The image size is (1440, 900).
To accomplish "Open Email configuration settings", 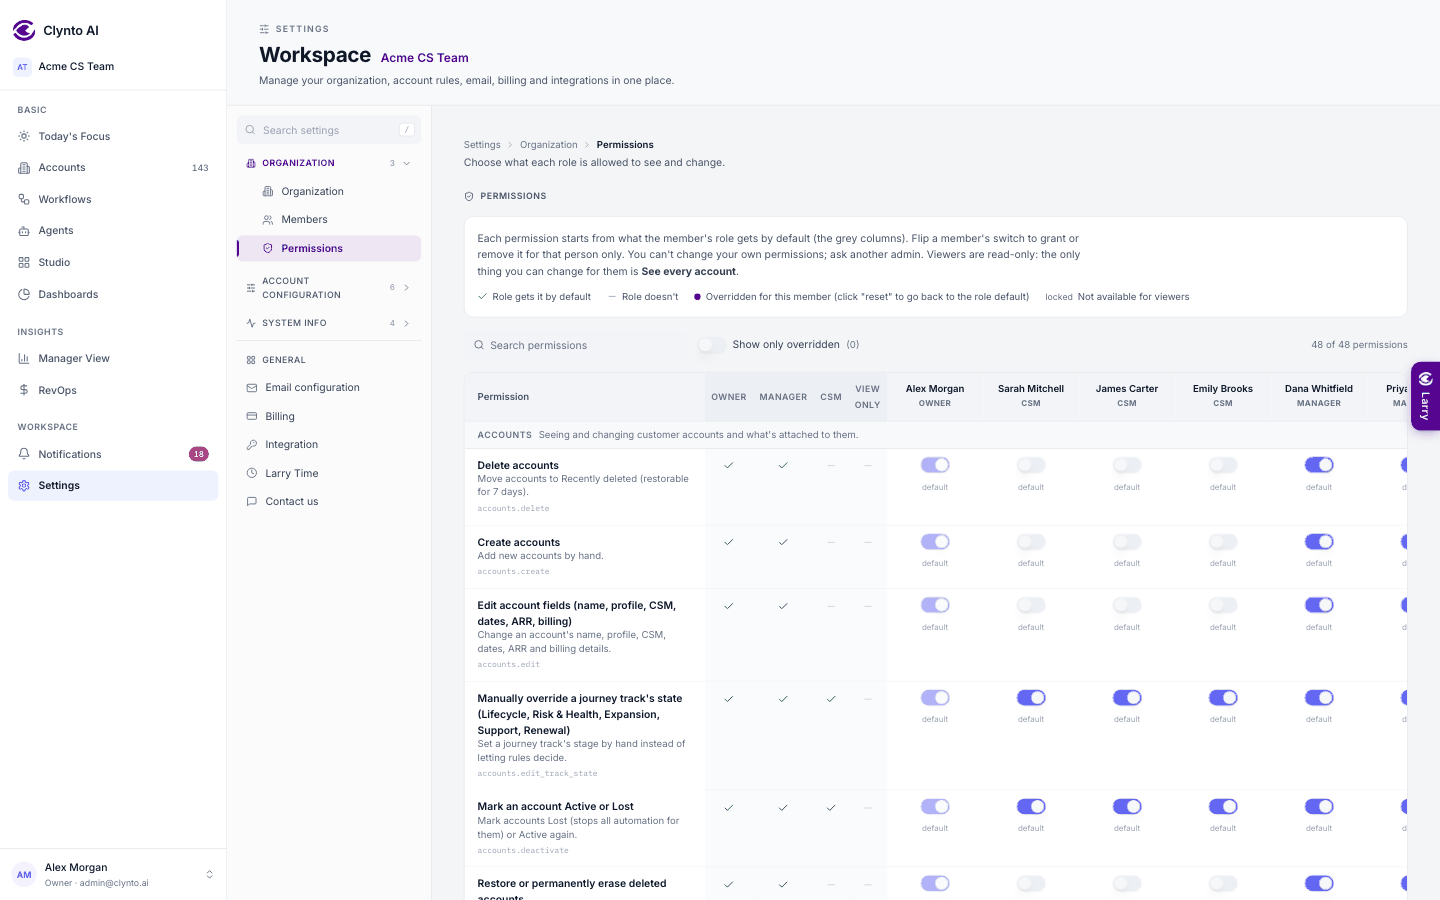I will pos(329,388).
